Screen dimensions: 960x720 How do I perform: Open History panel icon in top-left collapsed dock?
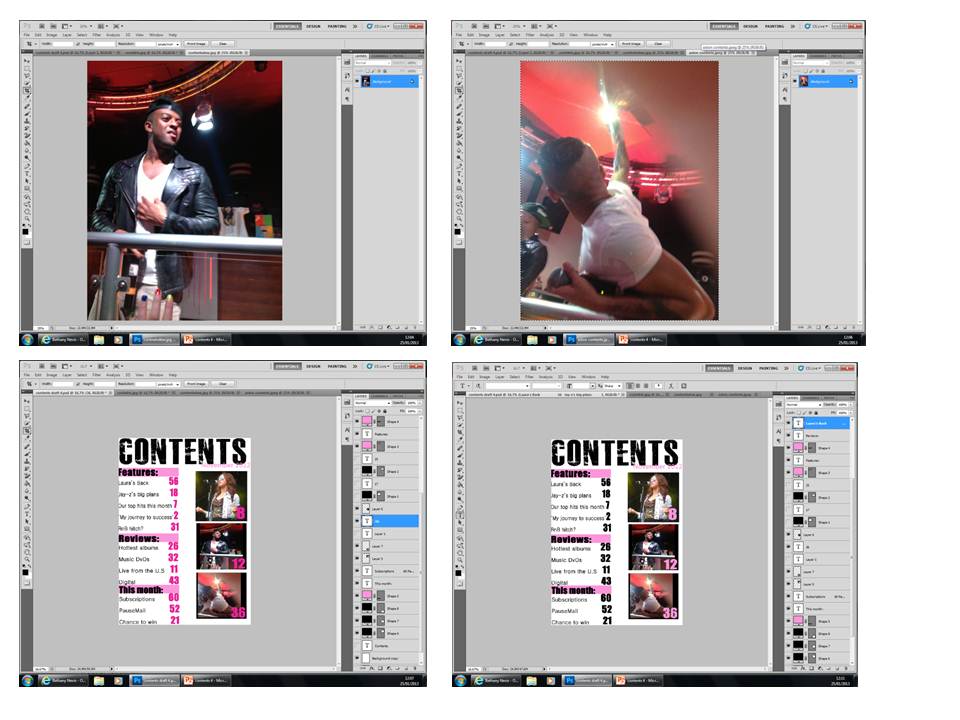click(x=347, y=75)
